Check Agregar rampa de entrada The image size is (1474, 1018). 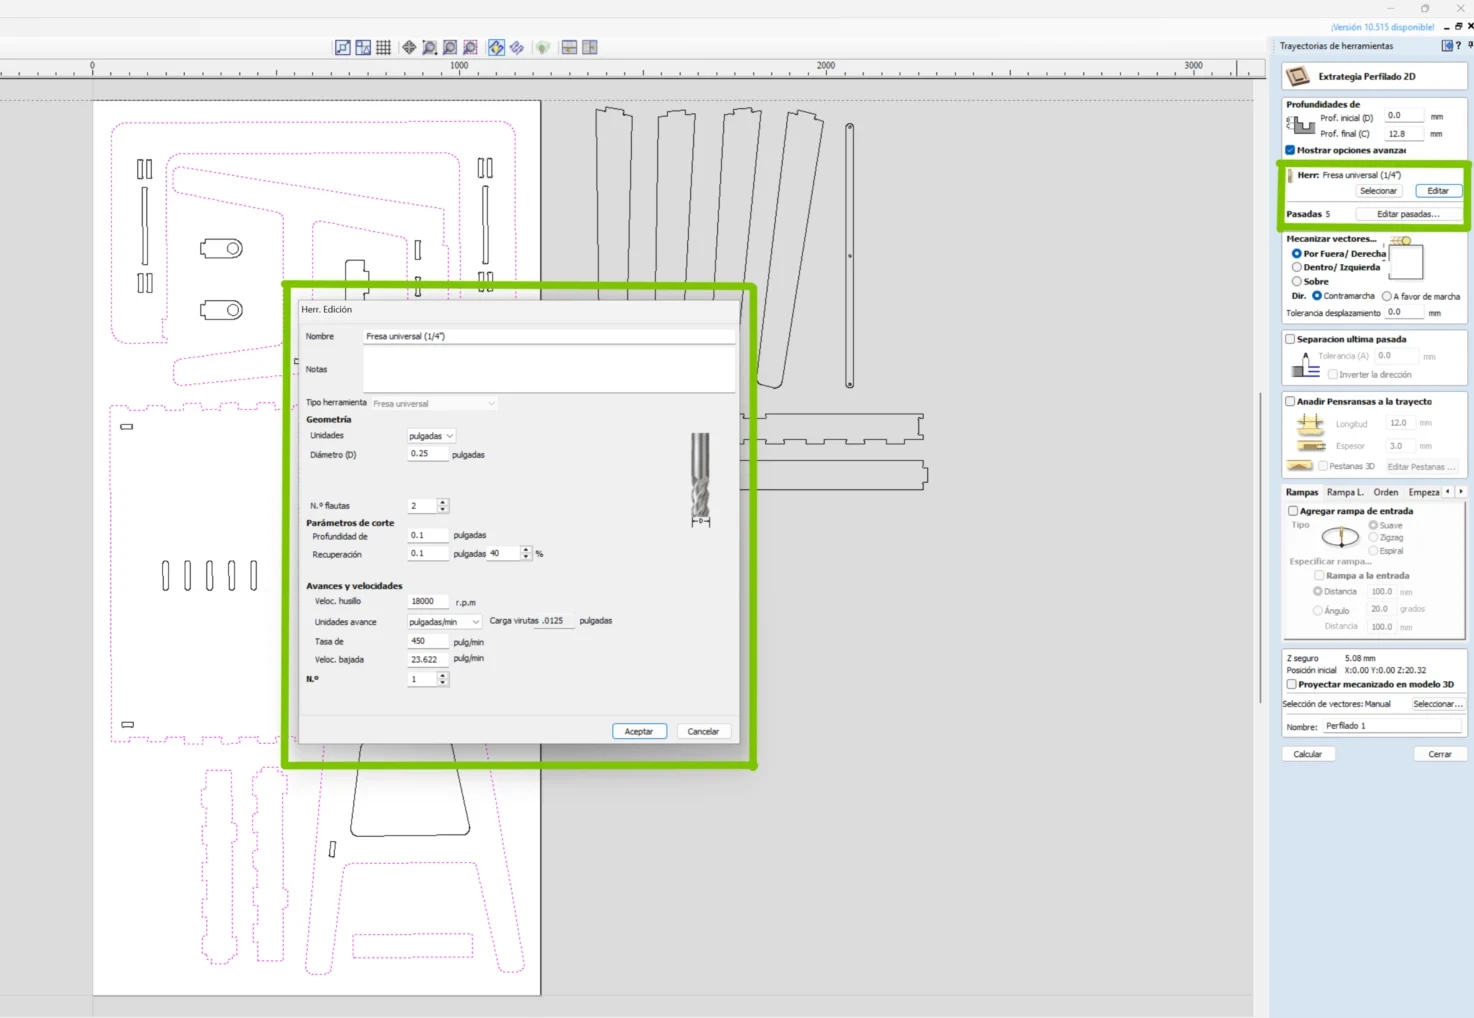click(1293, 511)
